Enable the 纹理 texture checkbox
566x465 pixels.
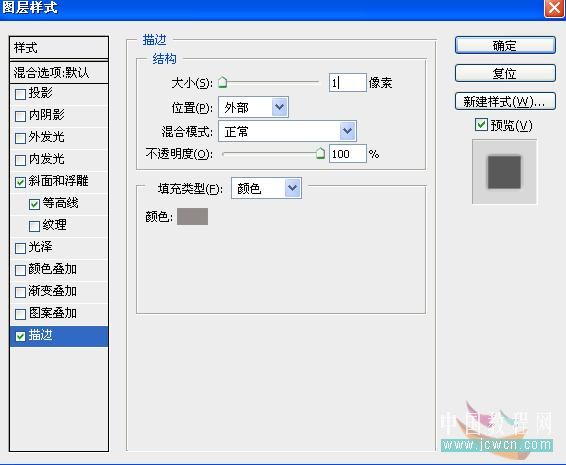(34, 226)
